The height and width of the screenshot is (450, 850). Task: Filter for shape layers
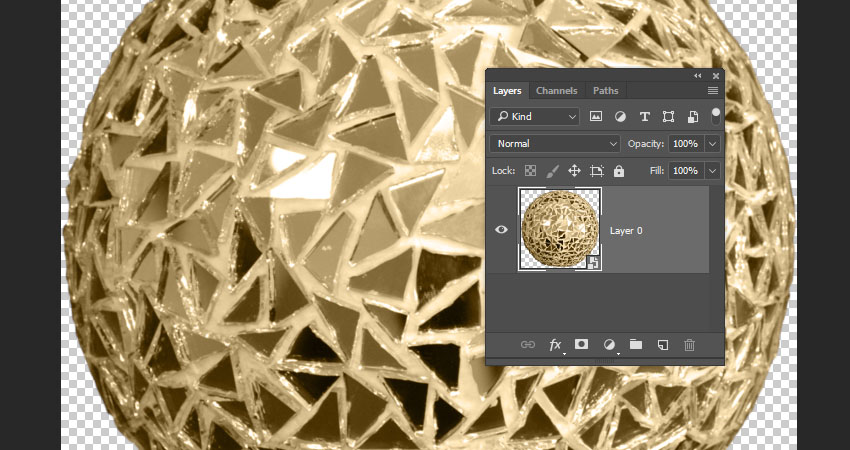[668, 117]
